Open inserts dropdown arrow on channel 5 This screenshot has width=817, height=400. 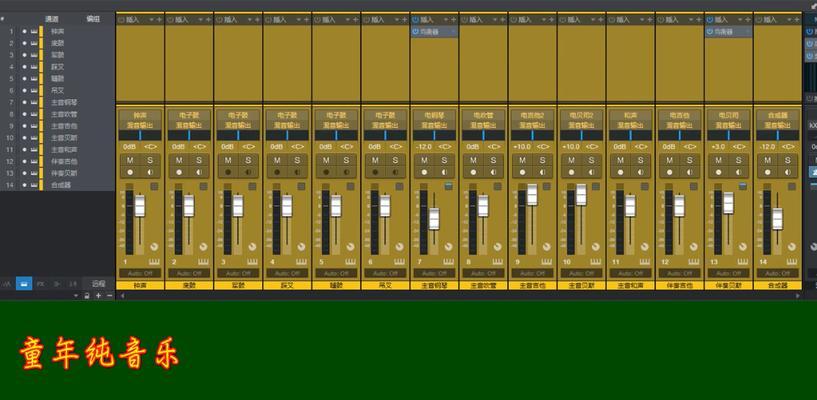[x=347, y=20]
